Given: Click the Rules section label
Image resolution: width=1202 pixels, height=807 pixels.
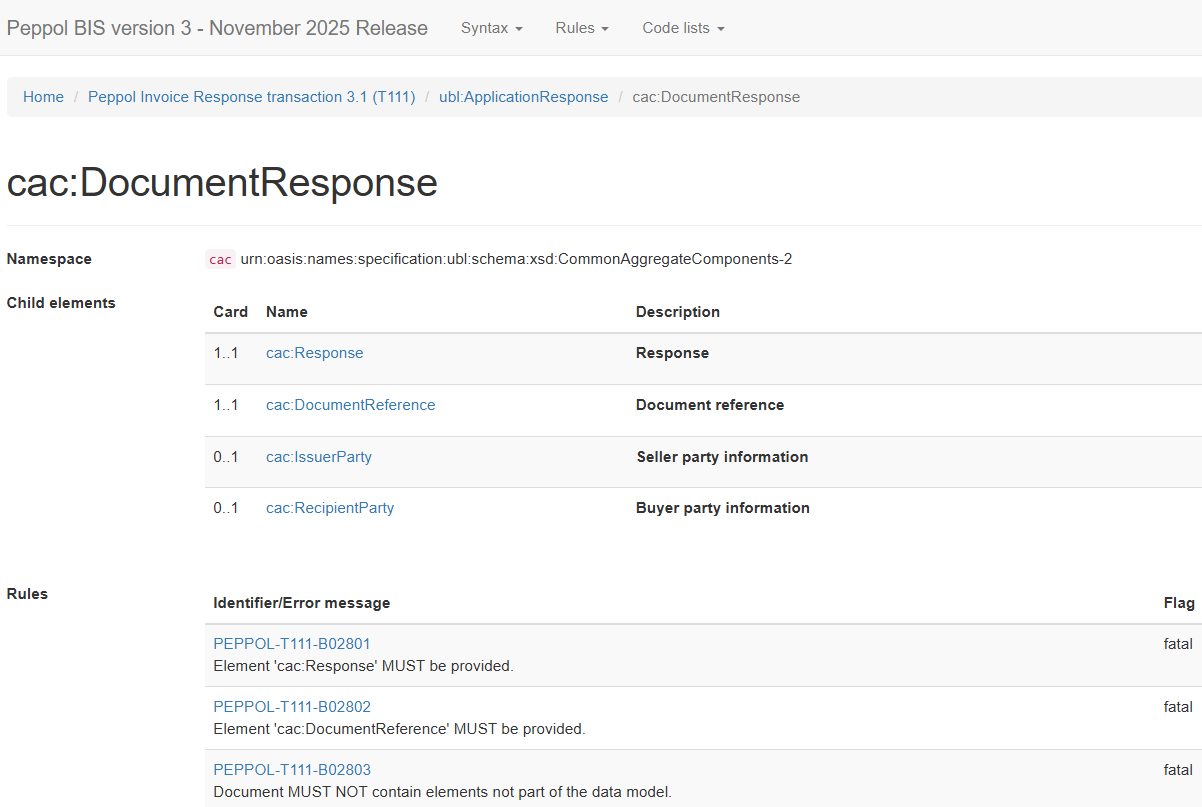Looking at the screenshot, I should click(x=27, y=594).
